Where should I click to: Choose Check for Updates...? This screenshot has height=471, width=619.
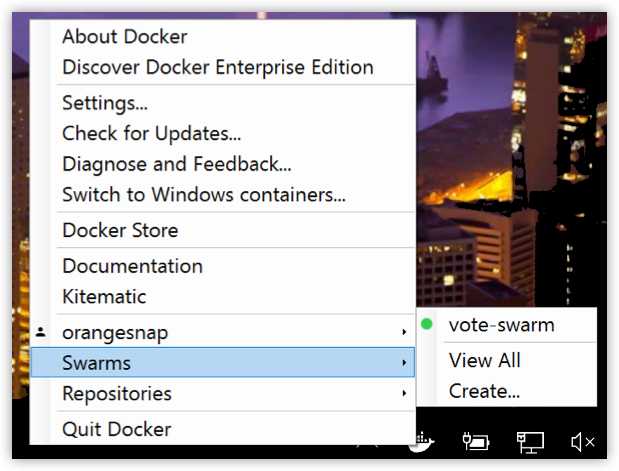point(152,133)
